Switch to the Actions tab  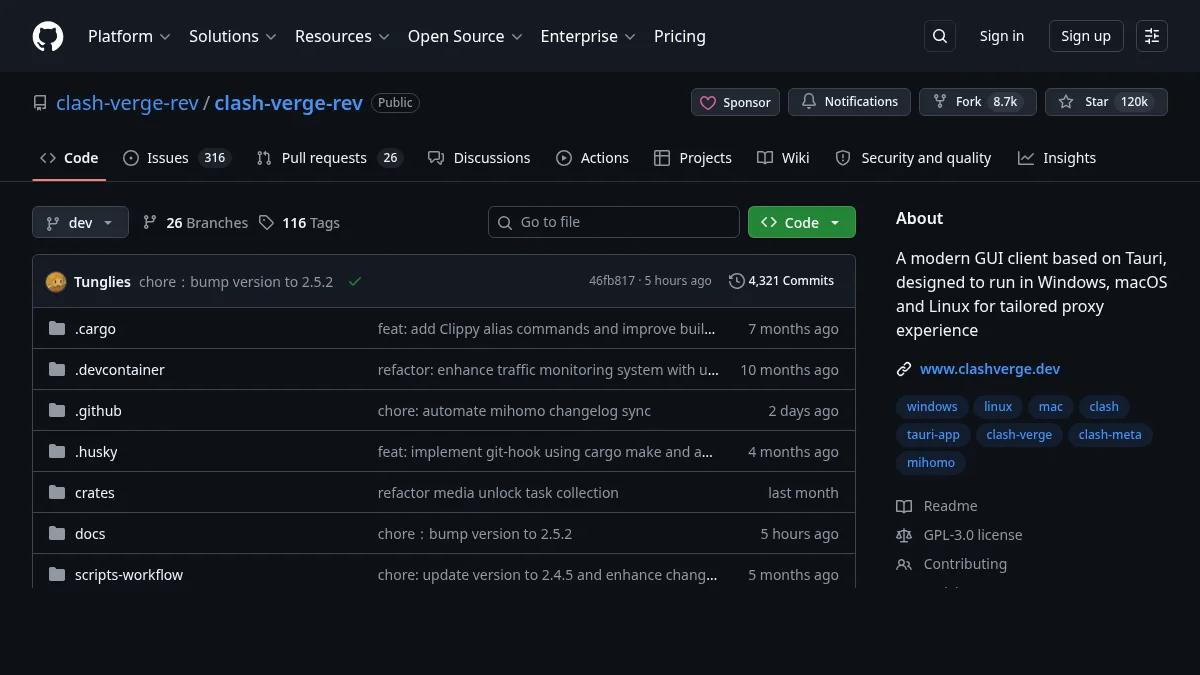click(x=593, y=158)
